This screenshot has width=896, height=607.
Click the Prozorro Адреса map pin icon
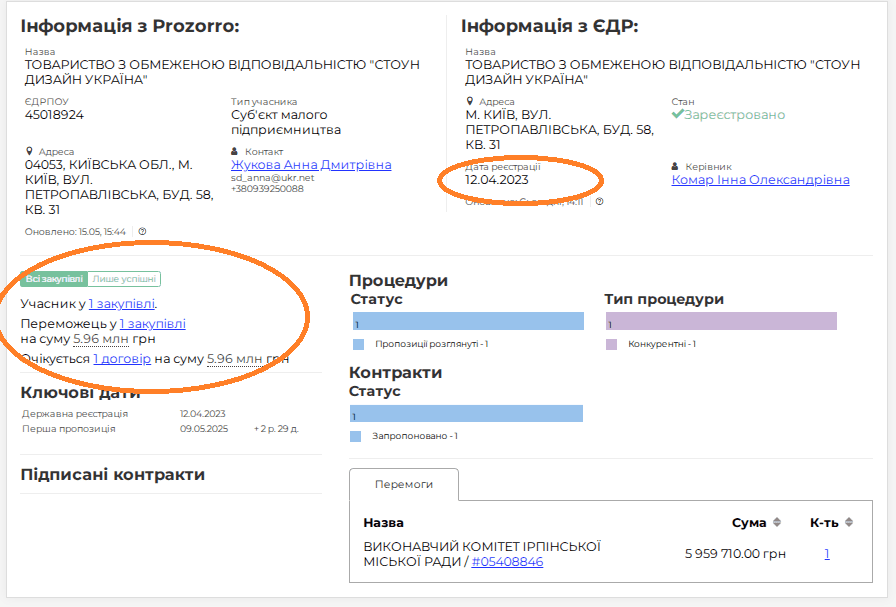[x=29, y=152]
